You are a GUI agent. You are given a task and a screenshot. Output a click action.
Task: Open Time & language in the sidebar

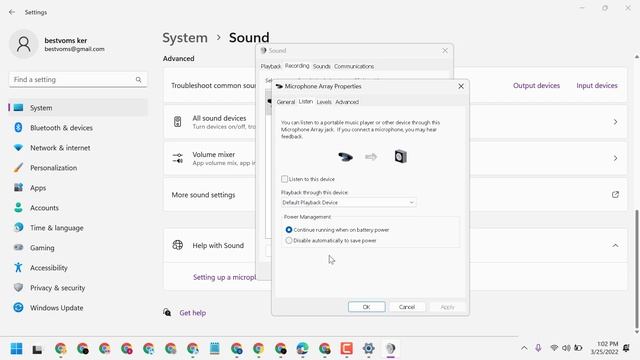pyautogui.click(x=78, y=228)
